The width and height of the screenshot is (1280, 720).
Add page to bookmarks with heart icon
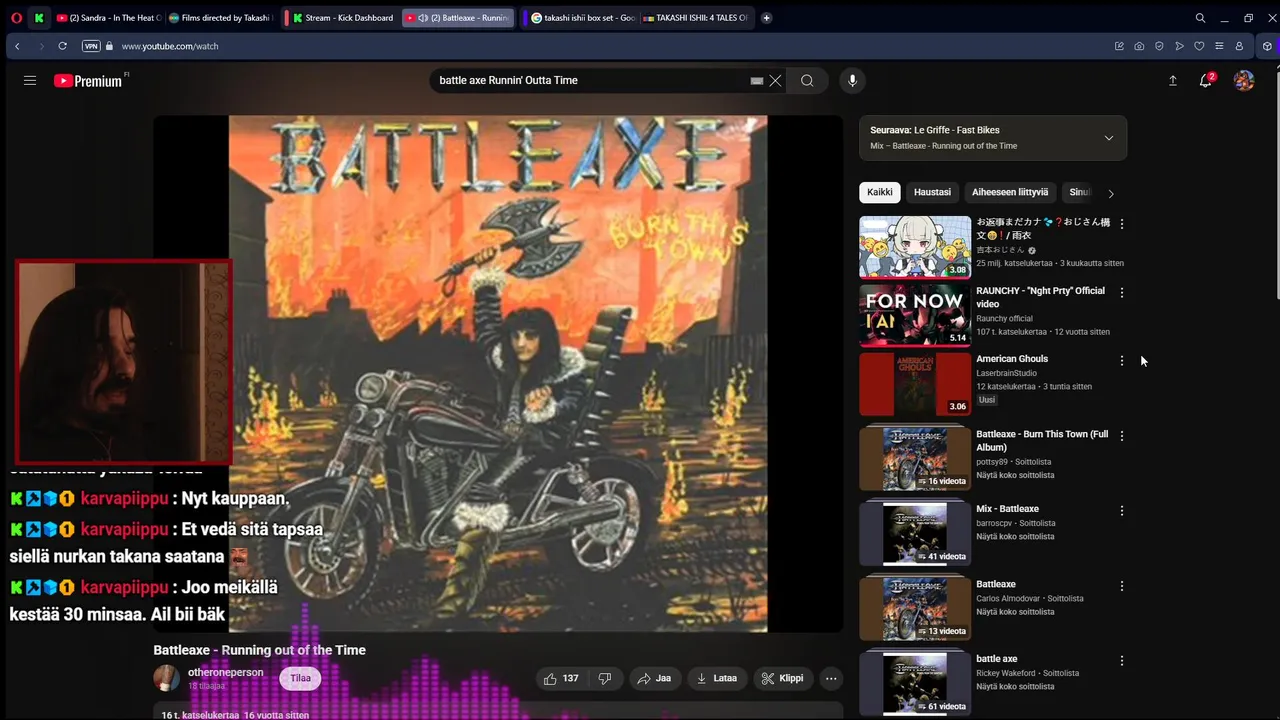pyautogui.click(x=1199, y=46)
